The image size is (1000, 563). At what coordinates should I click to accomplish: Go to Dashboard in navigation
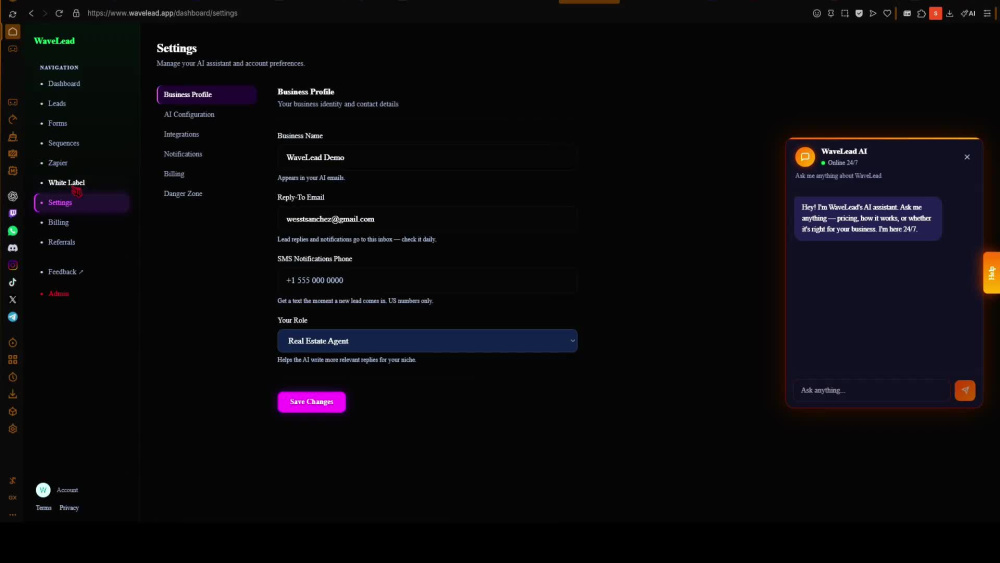(64, 84)
